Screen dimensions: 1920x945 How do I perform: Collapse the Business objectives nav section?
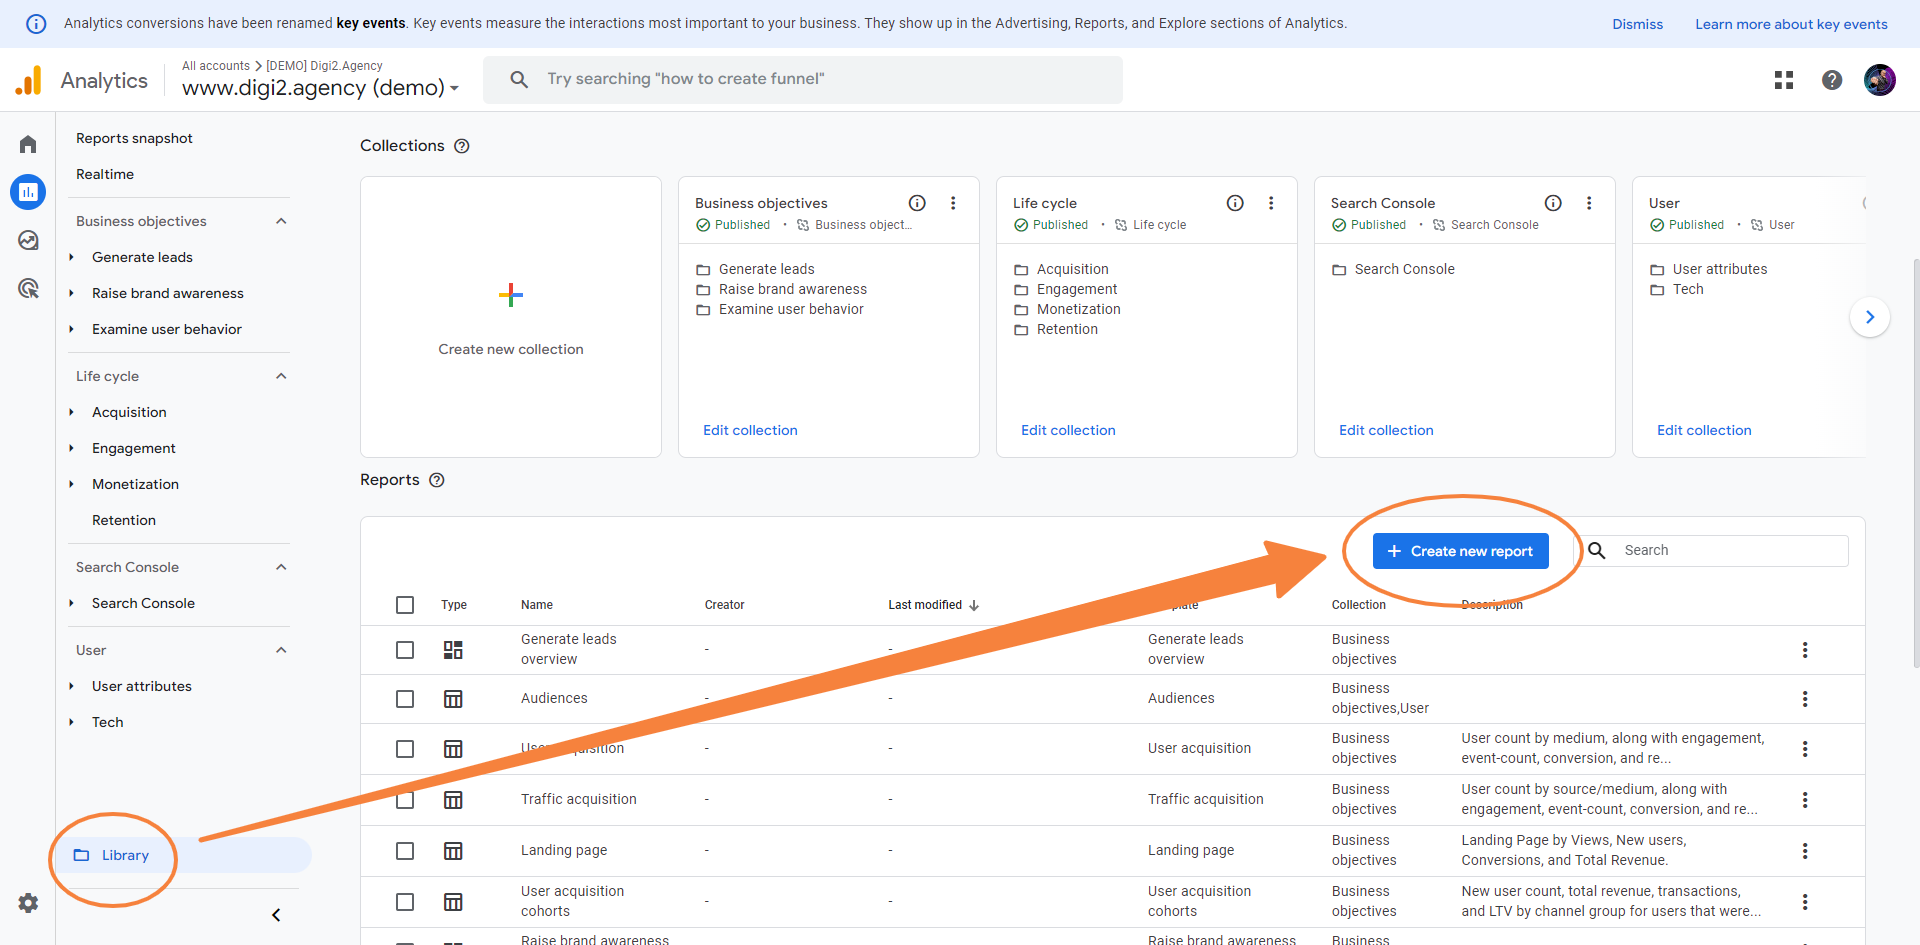[x=281, y=221]
